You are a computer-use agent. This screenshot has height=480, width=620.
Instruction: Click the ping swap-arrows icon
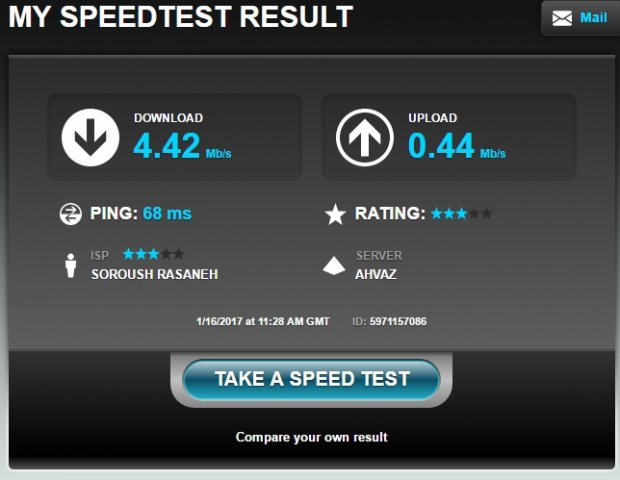70,214
